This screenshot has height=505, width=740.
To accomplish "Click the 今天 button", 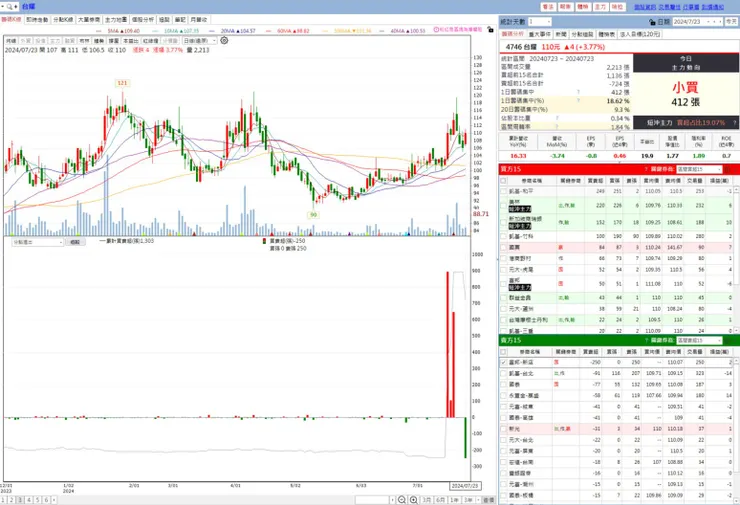I will (731, 22).
